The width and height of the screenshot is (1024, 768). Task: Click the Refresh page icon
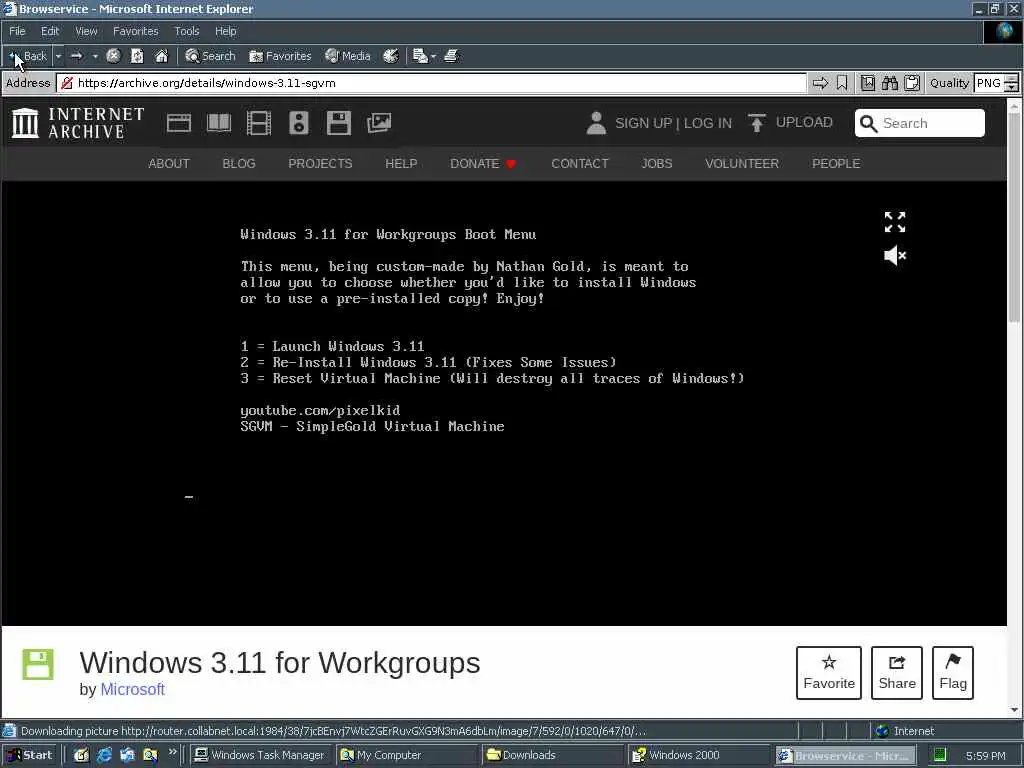(x=137, y=56)
